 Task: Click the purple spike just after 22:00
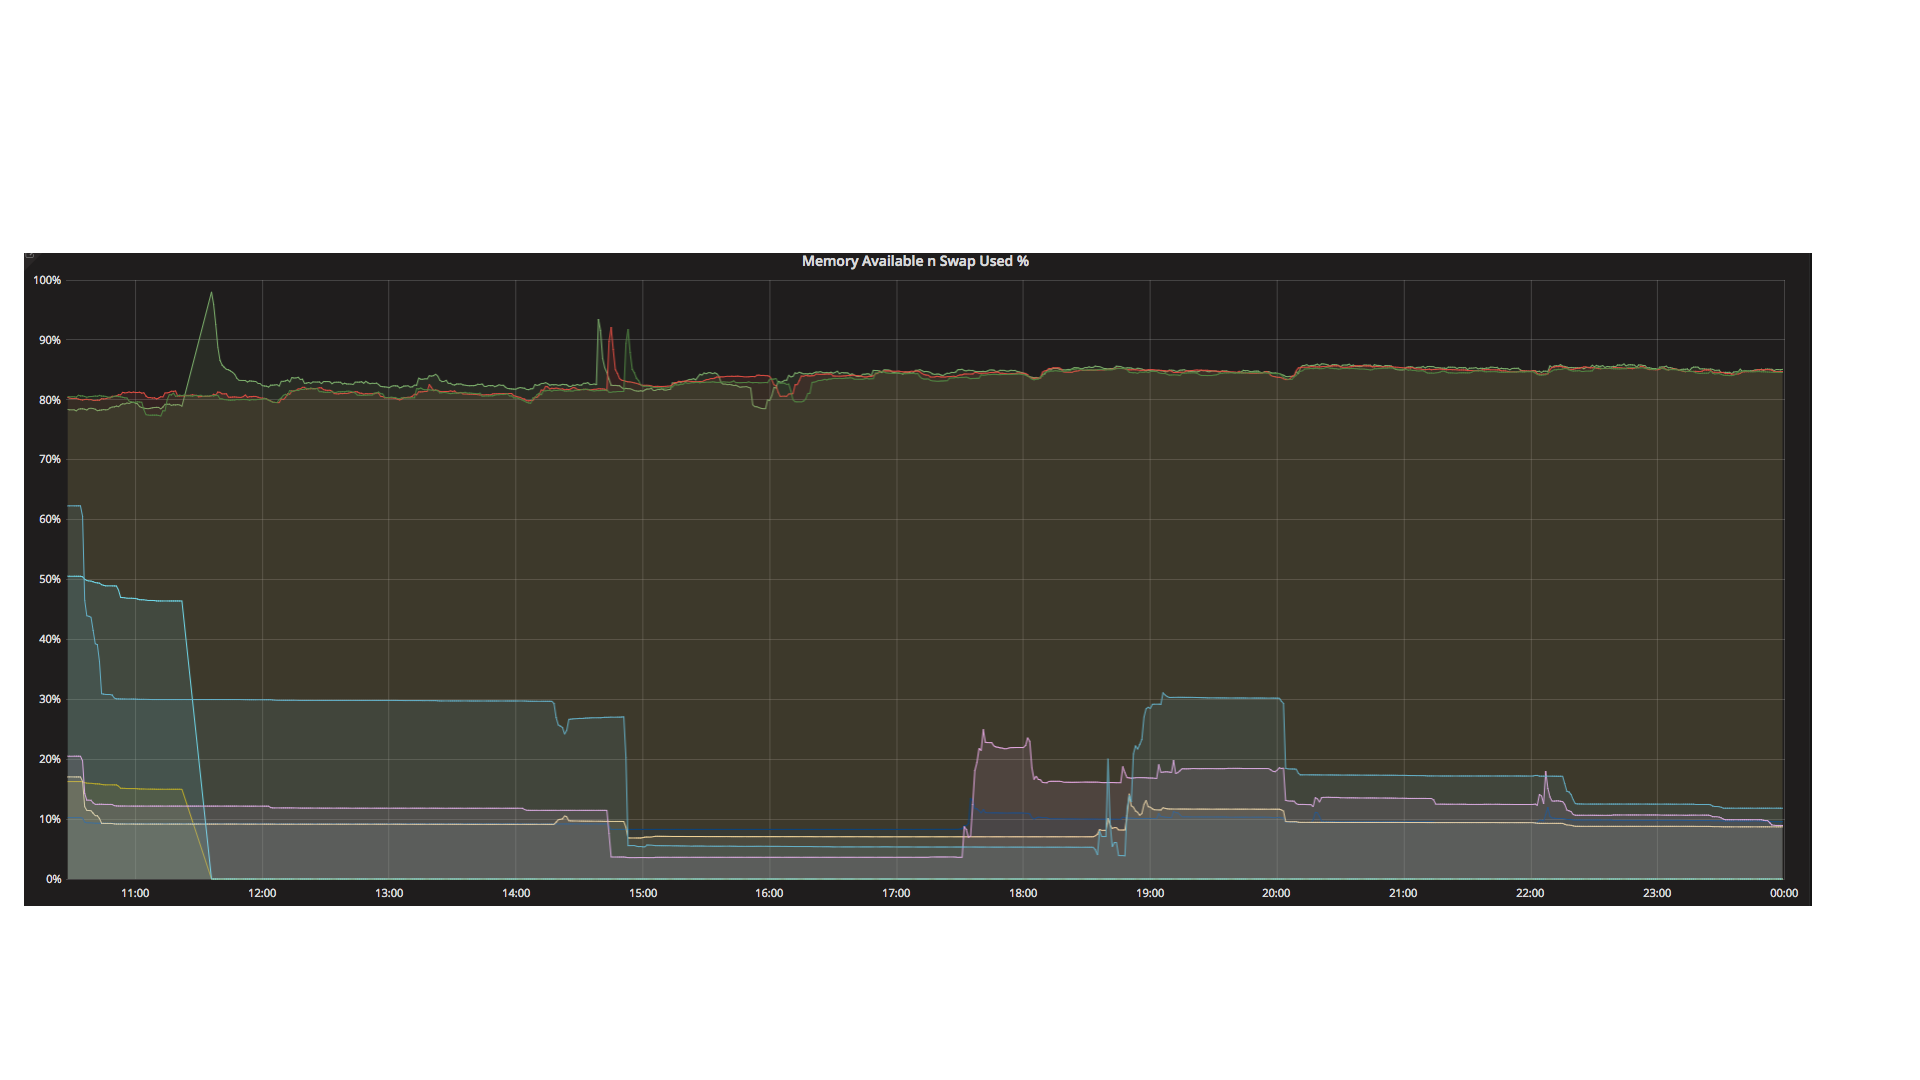click(x=1546, y=773)
